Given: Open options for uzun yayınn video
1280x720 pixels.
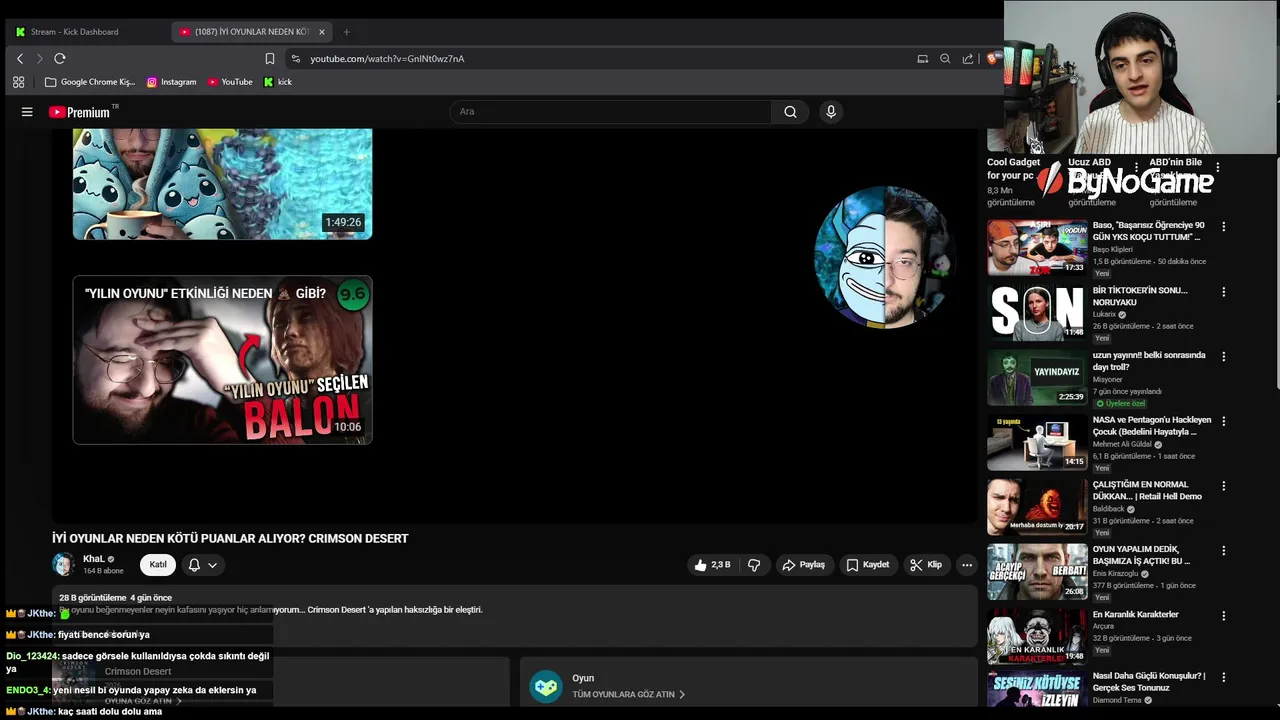Looking at the screenshot, I should [x=1223, y=357].
